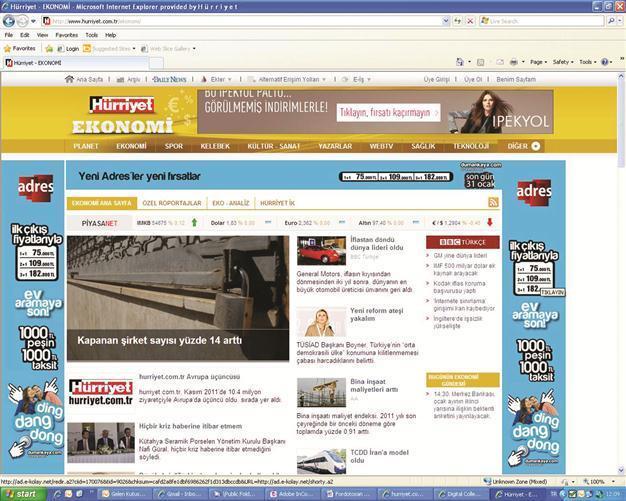Screen dimensions: 626x501
Task: Open 'hurriyet.com.tr Avrupa üçüncüsü' headline
Action: [189, 377]
